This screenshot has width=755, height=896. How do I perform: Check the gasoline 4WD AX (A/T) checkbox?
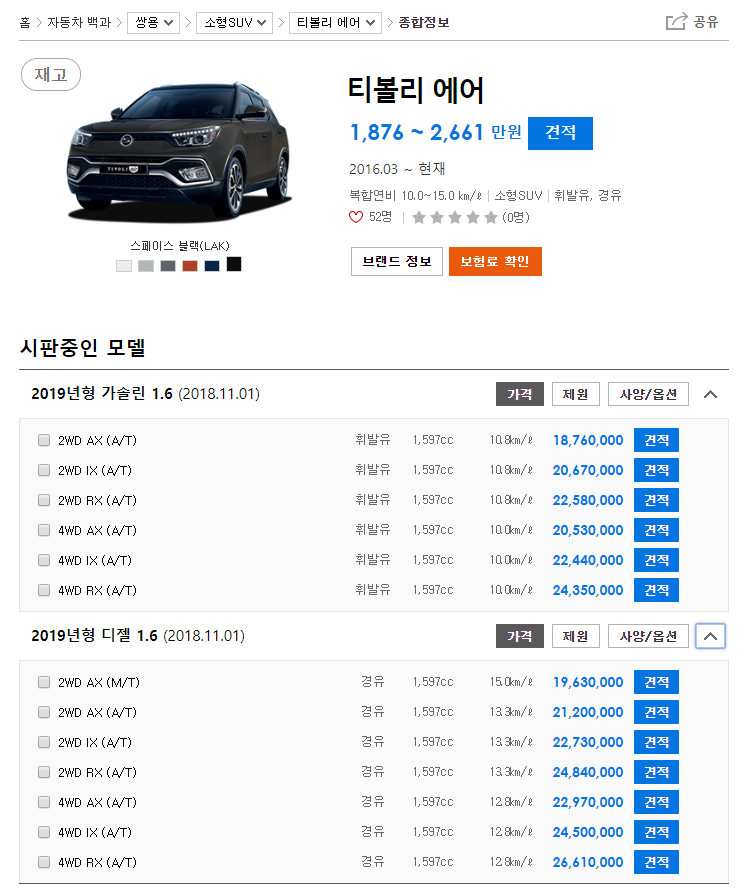coord(44,530)
